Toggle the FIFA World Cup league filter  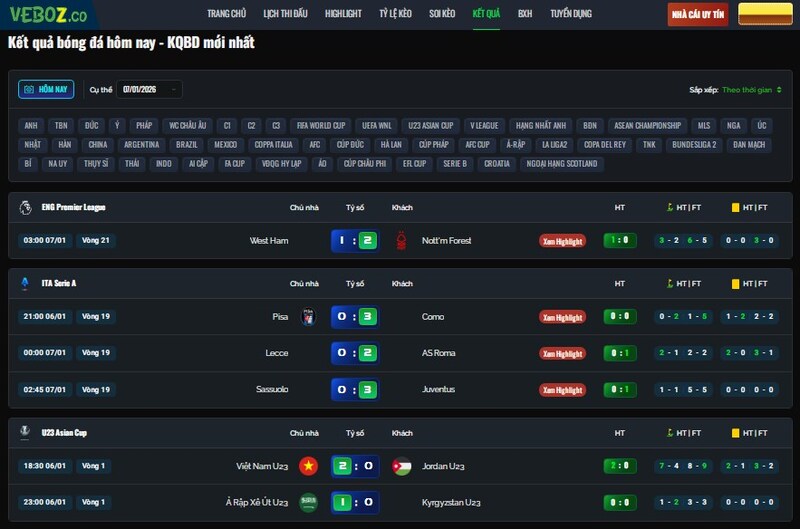click(320, 126)
